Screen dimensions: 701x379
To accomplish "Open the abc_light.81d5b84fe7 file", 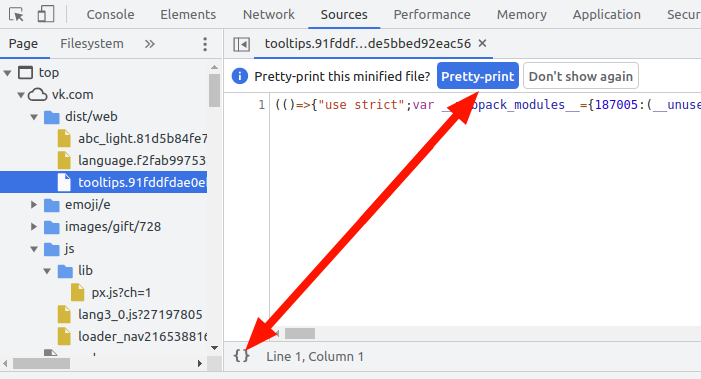I will pos(143,139).
